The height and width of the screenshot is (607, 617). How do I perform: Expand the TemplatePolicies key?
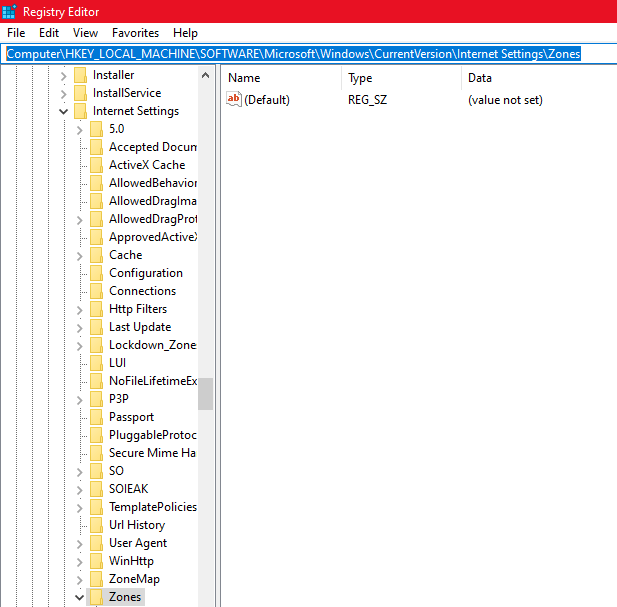click(80, 508)
